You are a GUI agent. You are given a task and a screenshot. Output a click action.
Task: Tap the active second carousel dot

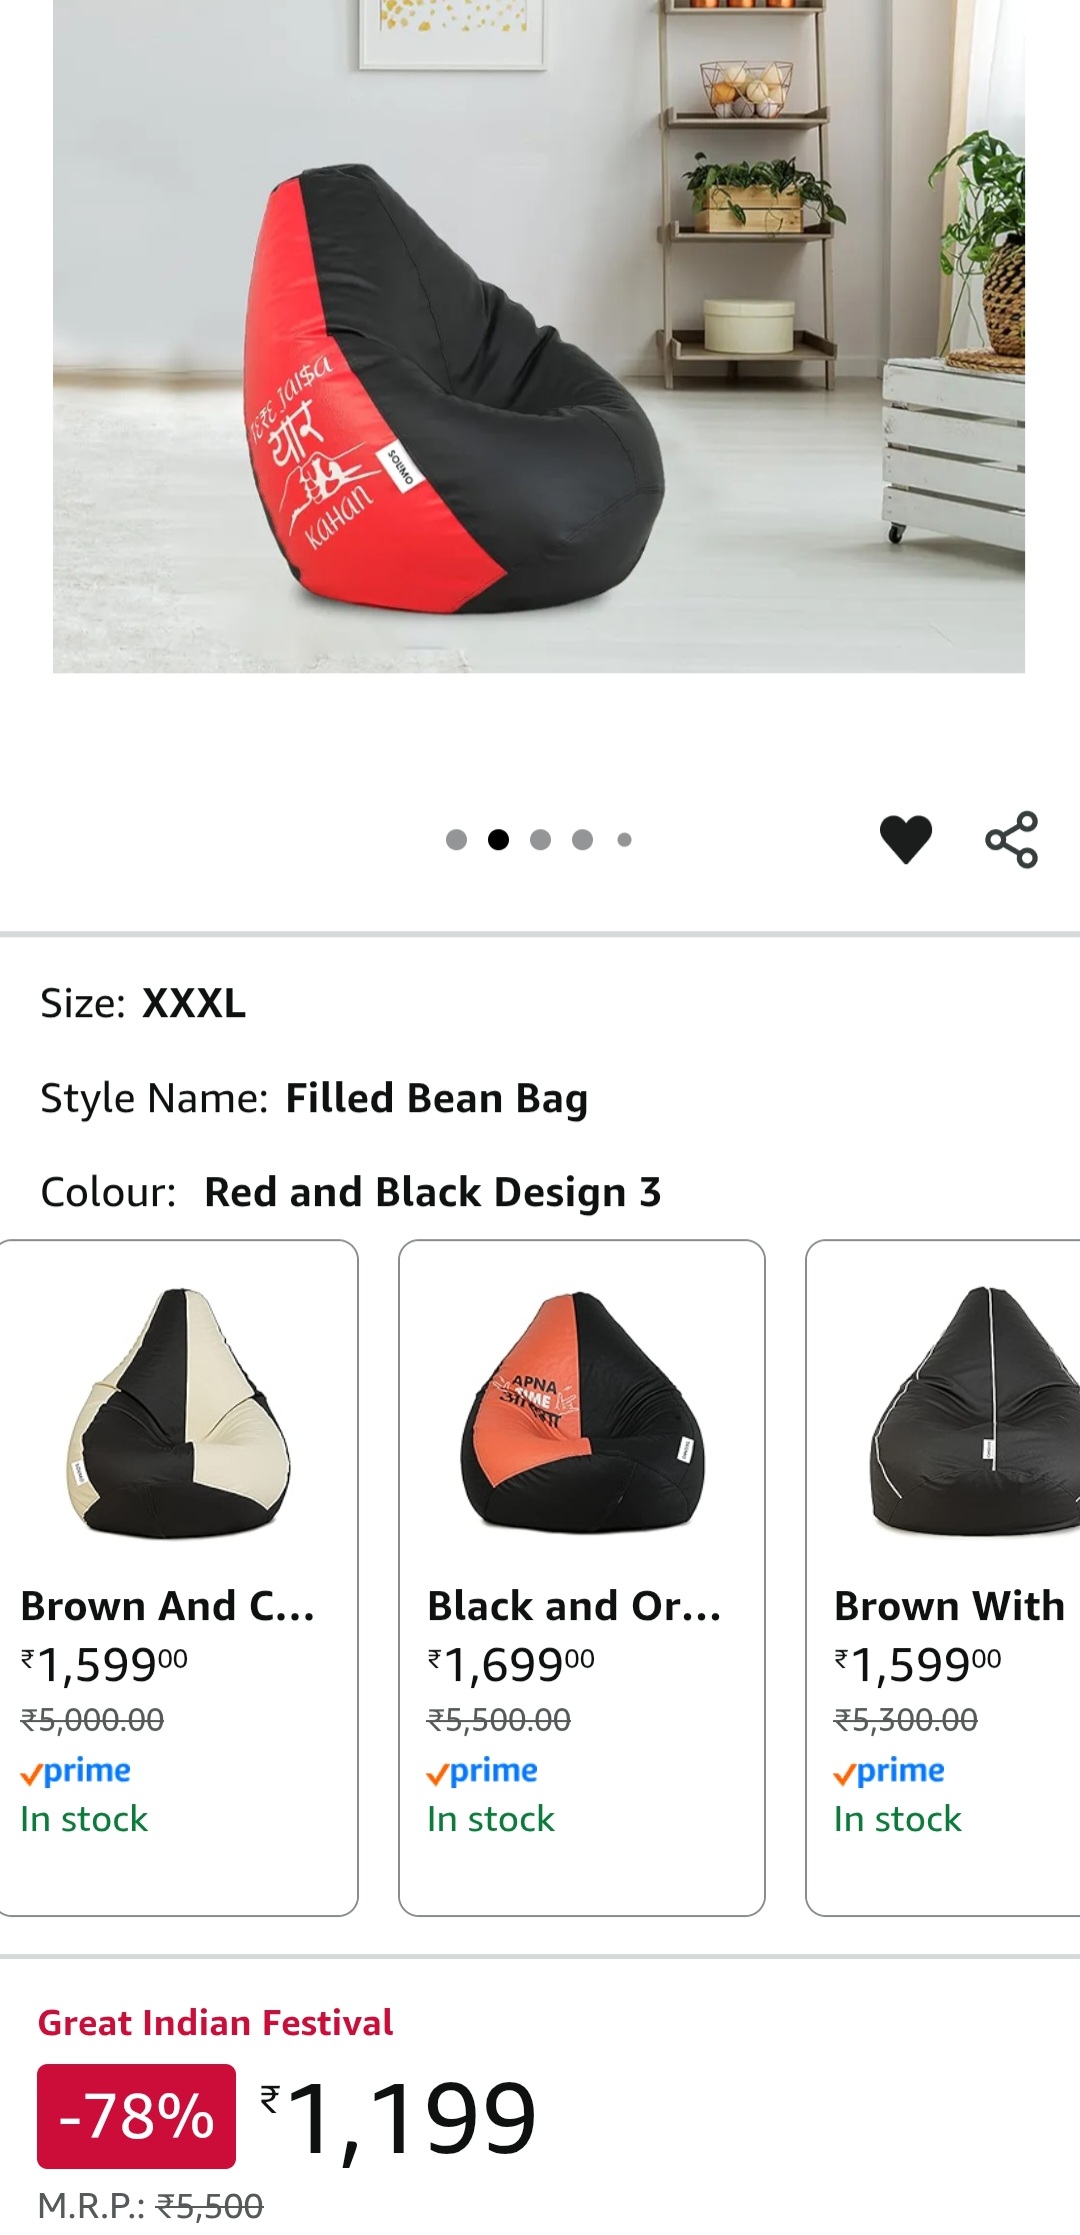pos(498,840)
